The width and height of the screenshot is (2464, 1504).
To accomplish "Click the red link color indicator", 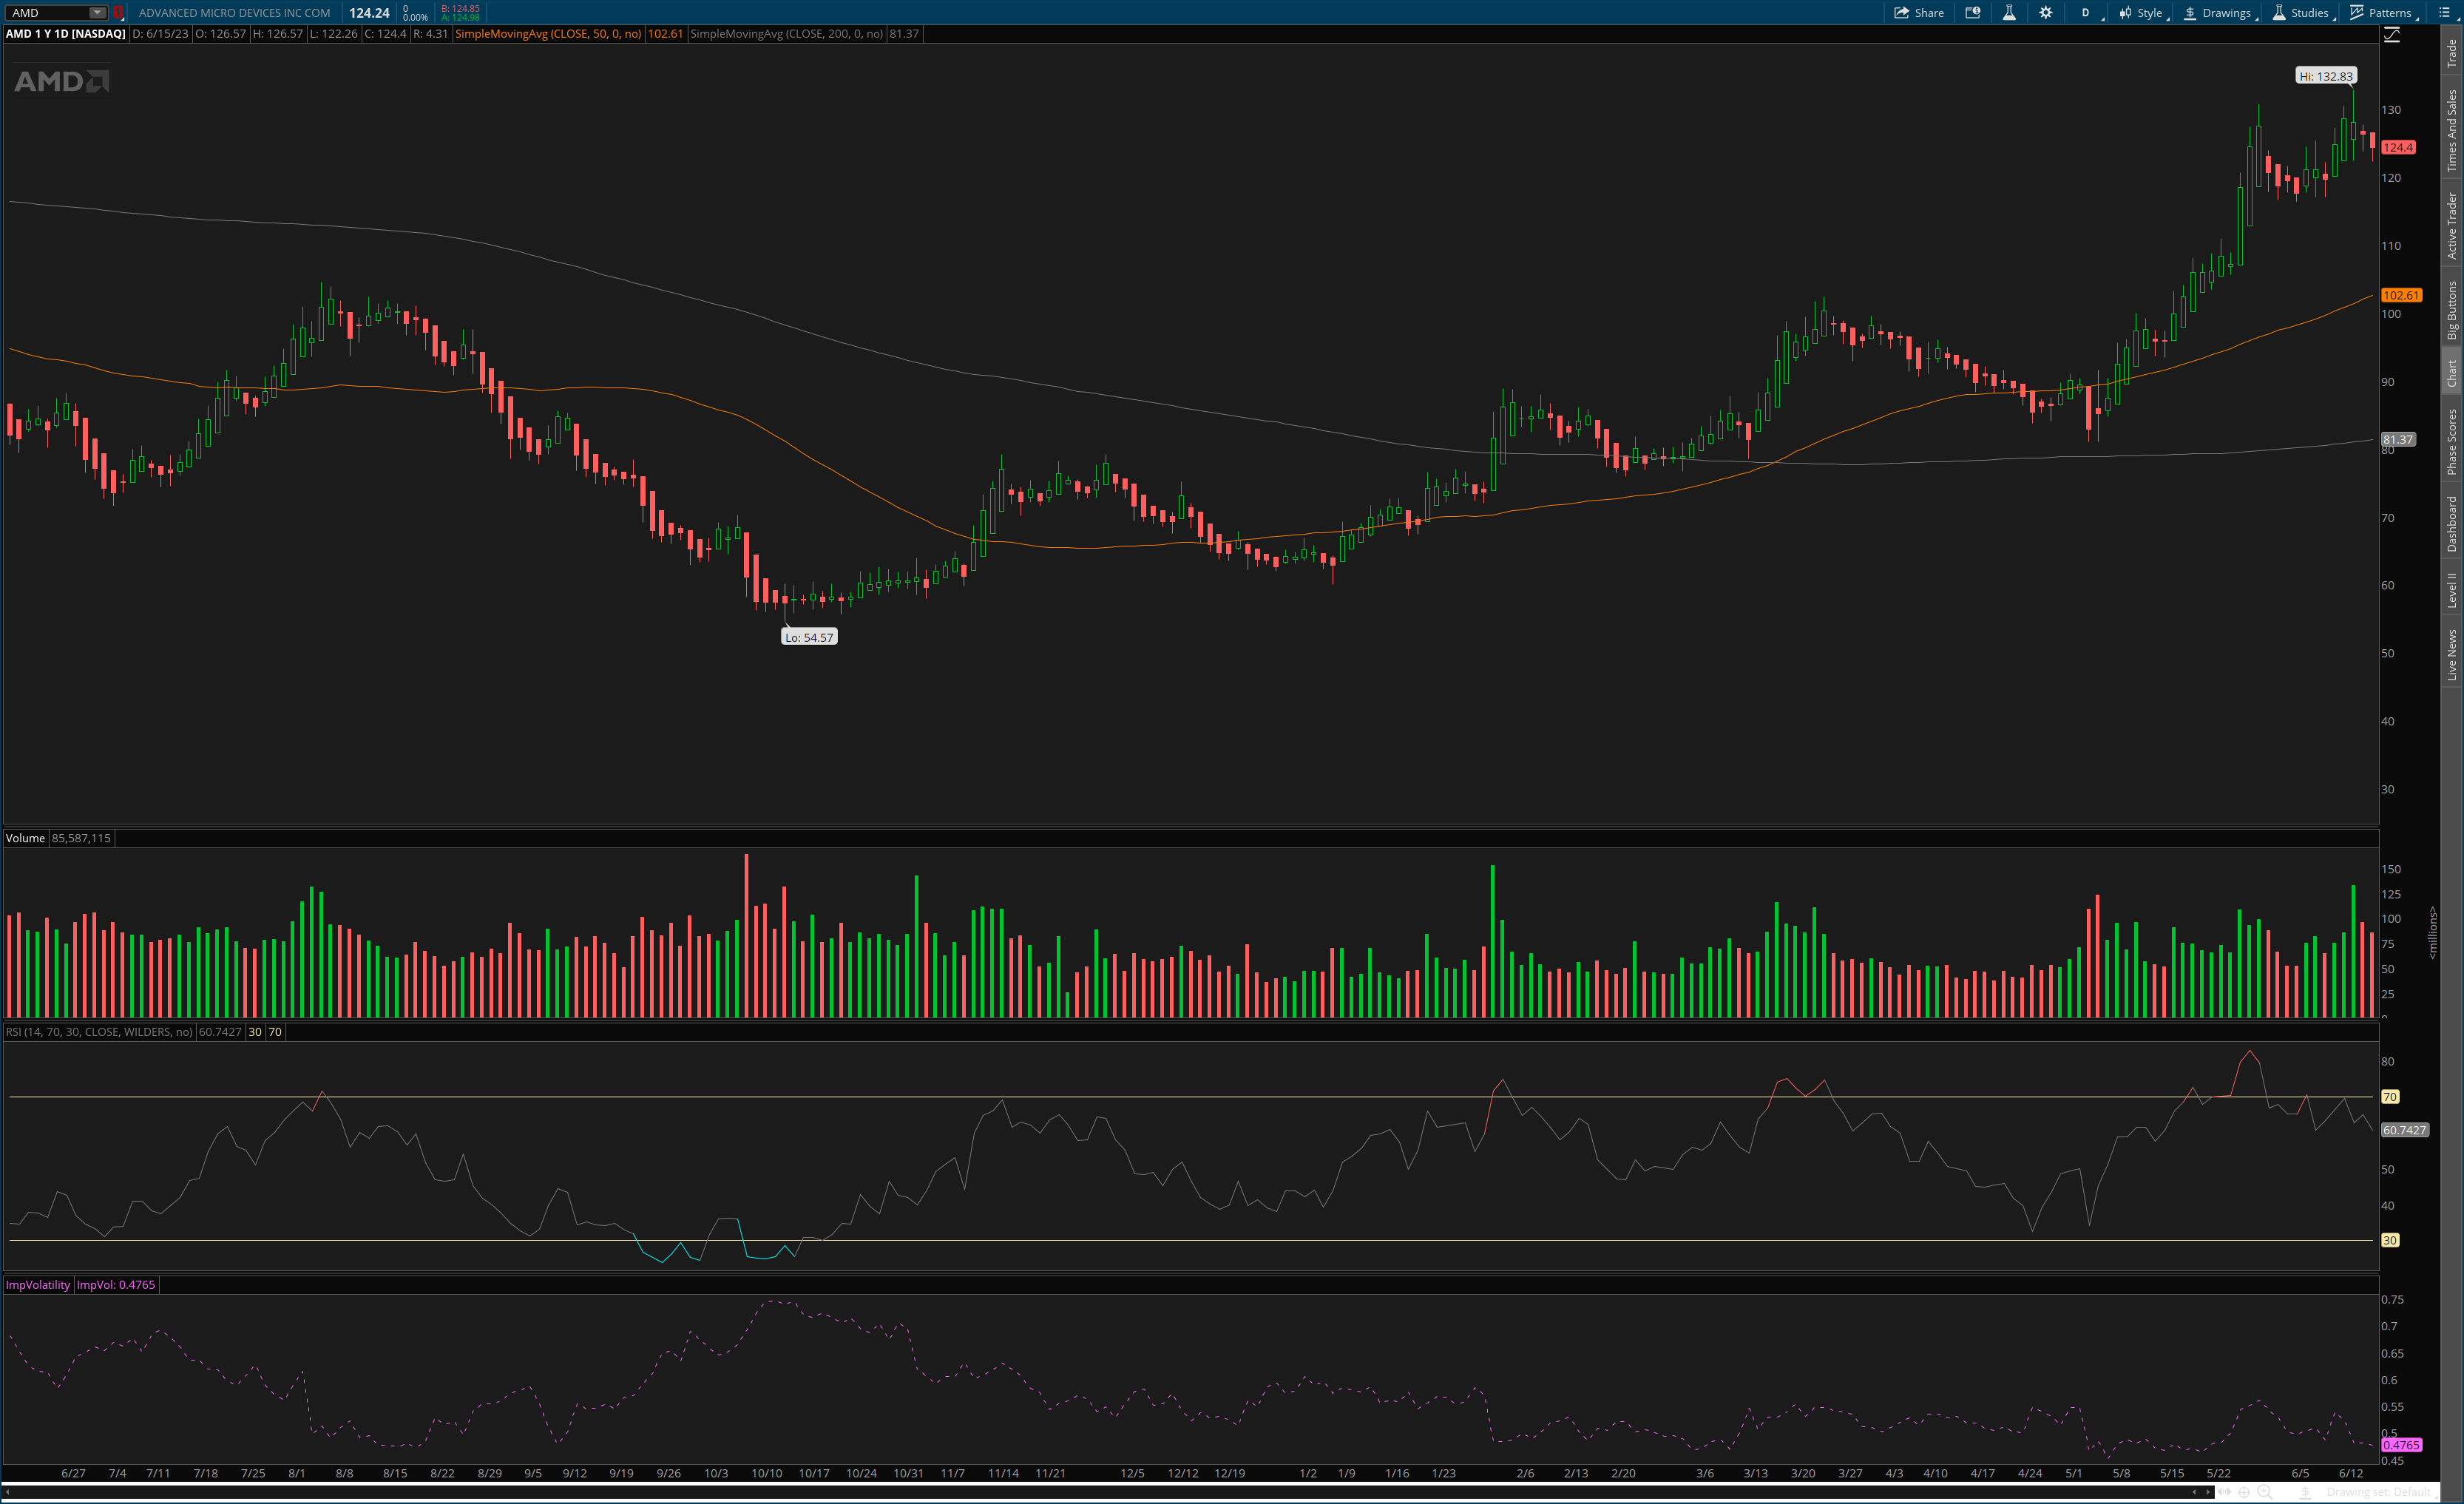I will coord(118,13).
